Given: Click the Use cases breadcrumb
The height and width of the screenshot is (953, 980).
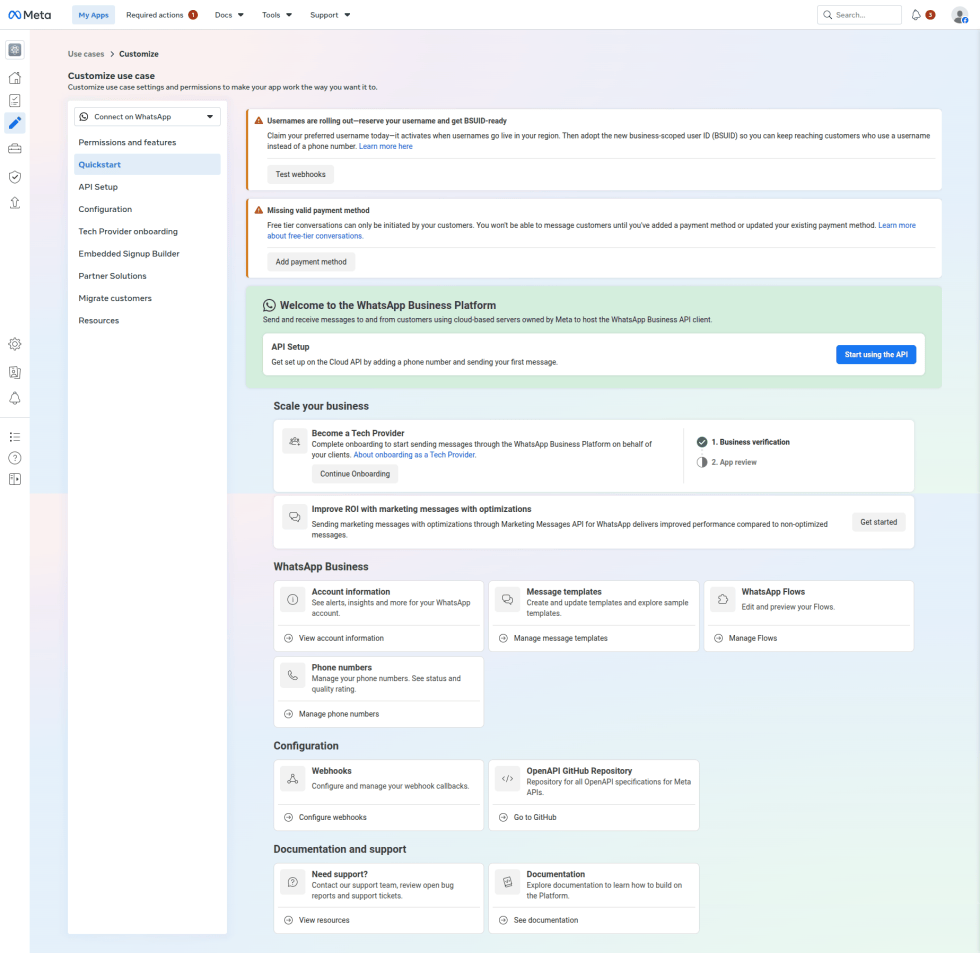Looking at the screenshot, I should click(x=86, y=54).
